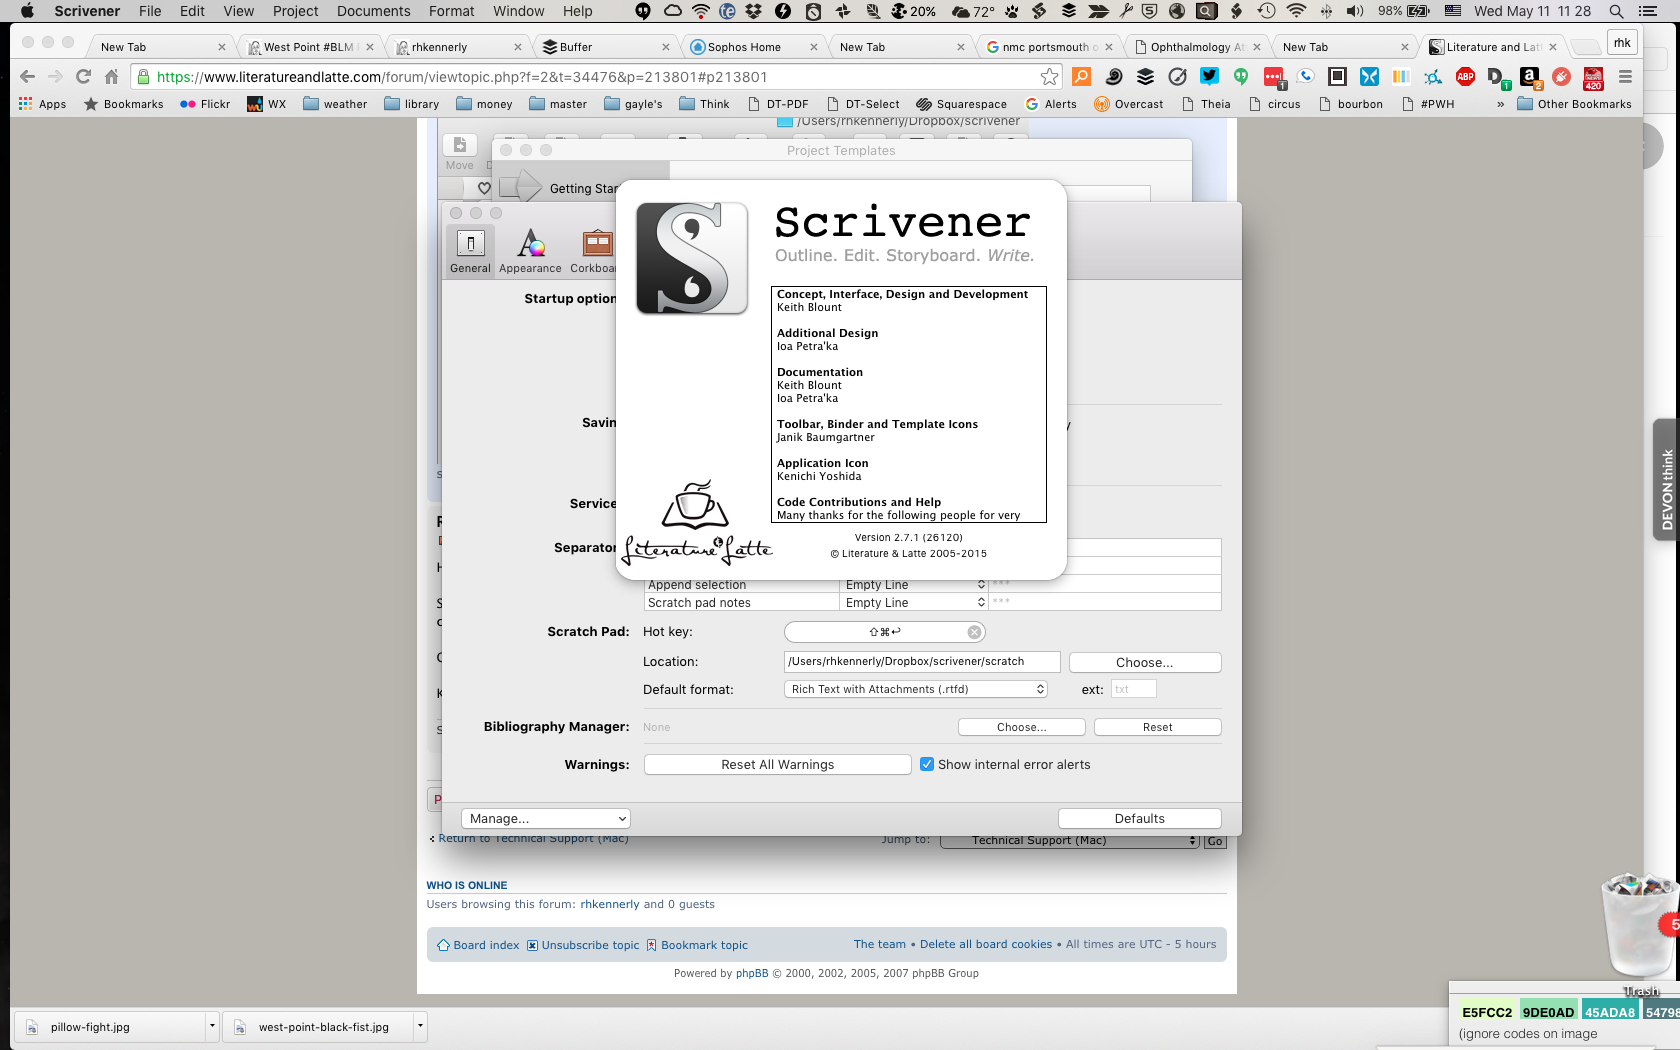Bookmark this page with the star icon
1680x1050 pixels.
click(x=1049, y=77)
